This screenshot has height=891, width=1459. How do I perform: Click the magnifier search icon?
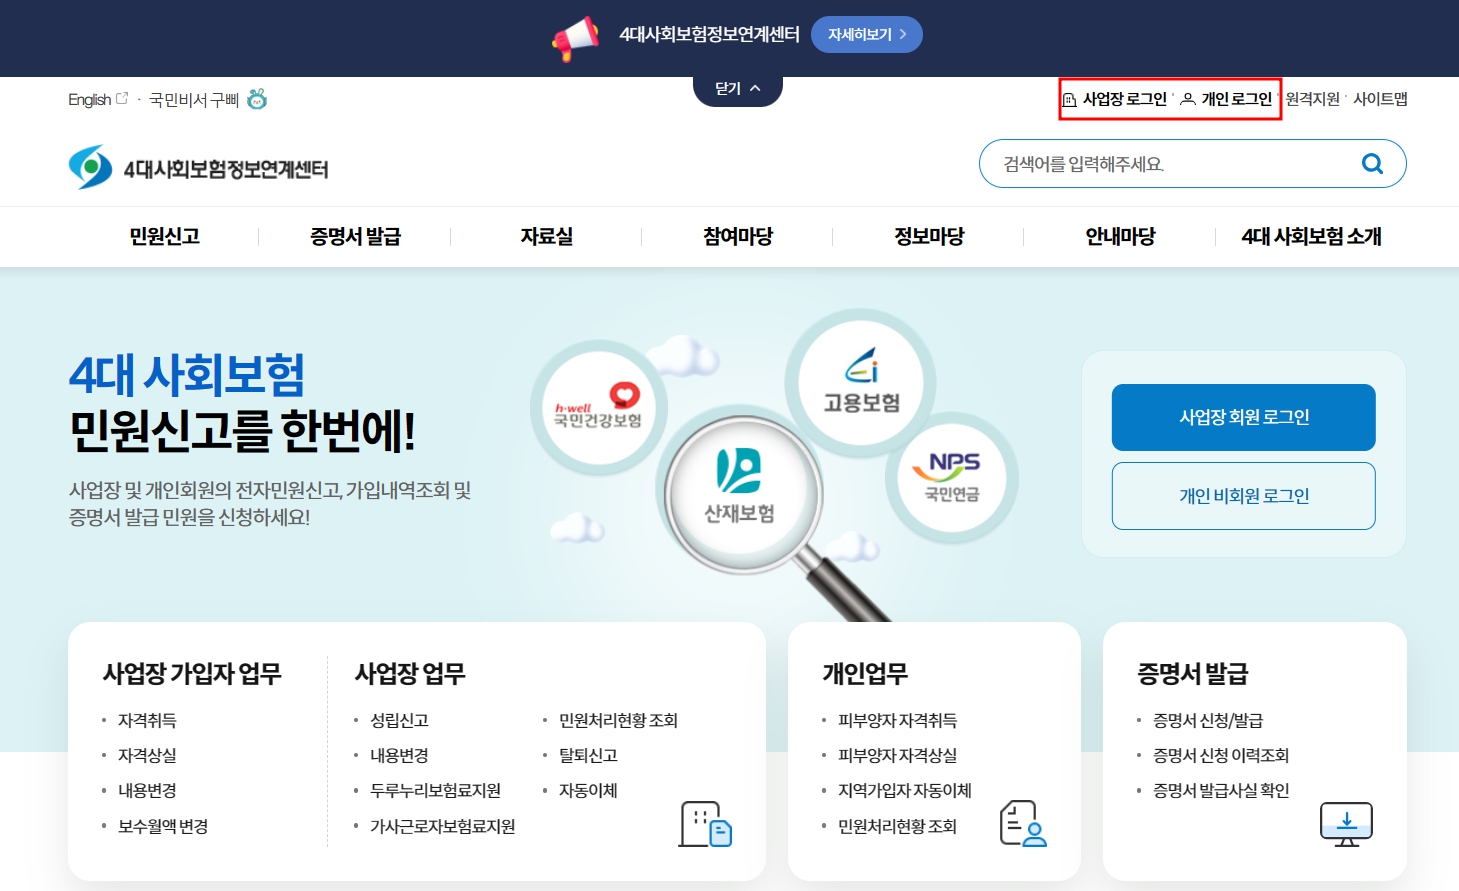tap(1372, 164)
